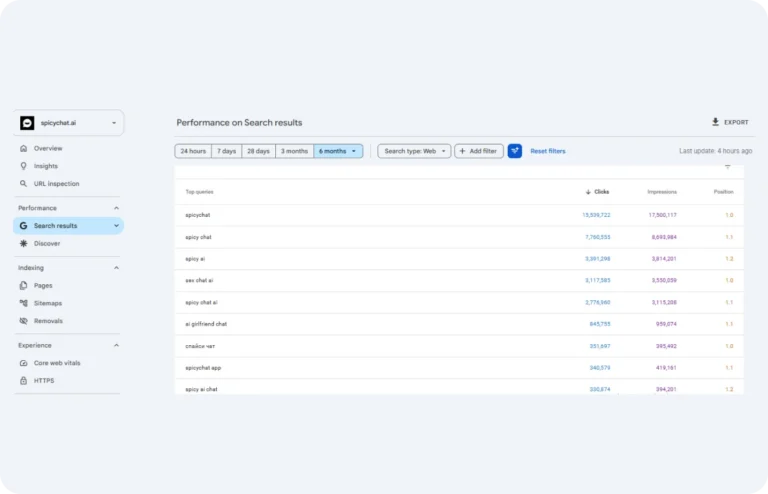Collapse the Indexing section
Viewport: 768px width, 494px height.
point(116,268)
